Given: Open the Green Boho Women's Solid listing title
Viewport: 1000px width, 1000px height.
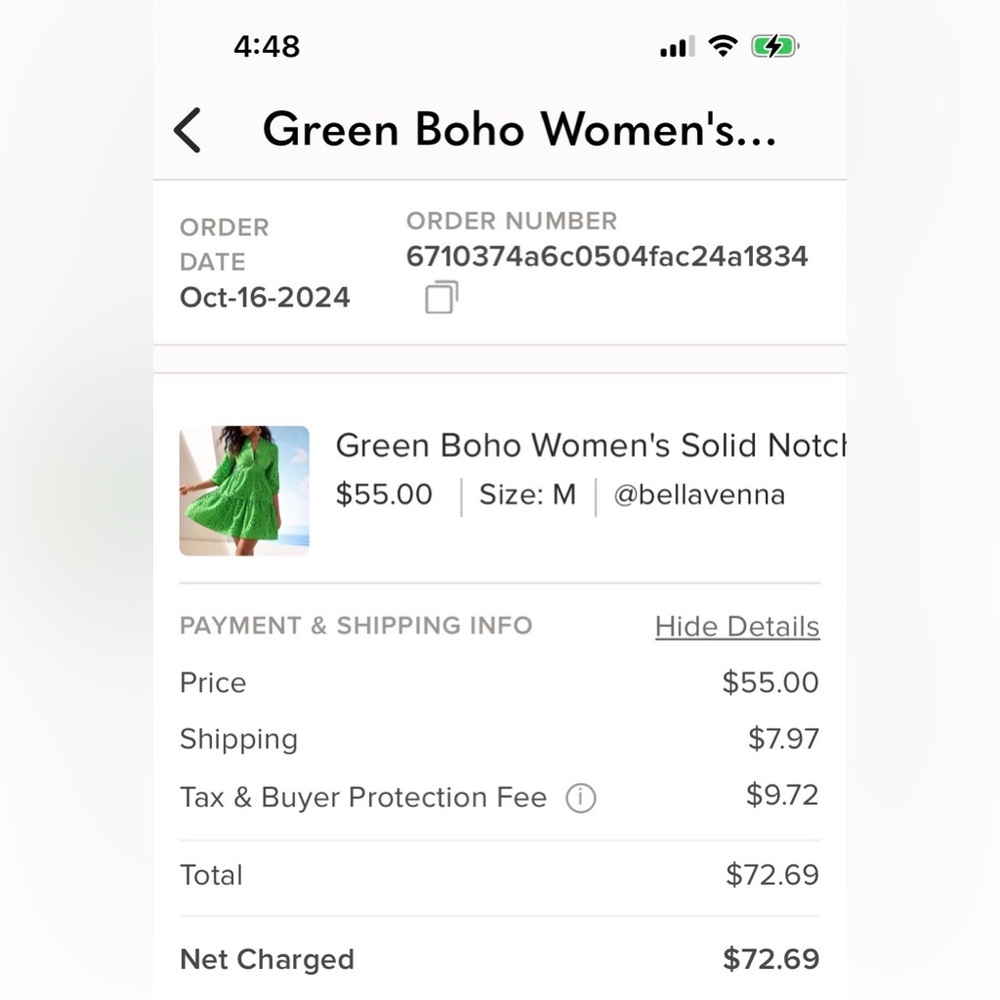Looking at the screenshot, I should tap(591, 445).
